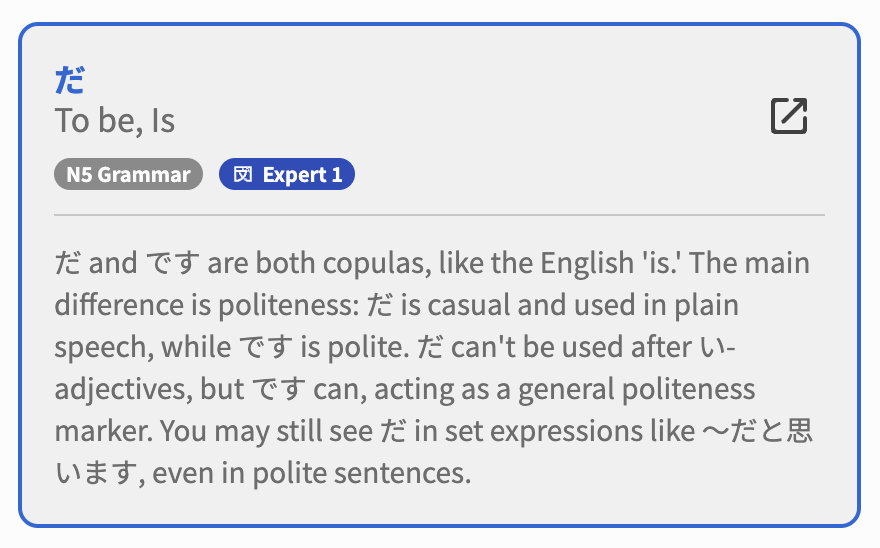
Task: Click the blue だ grammar title
Action: (x=70, y=80)
